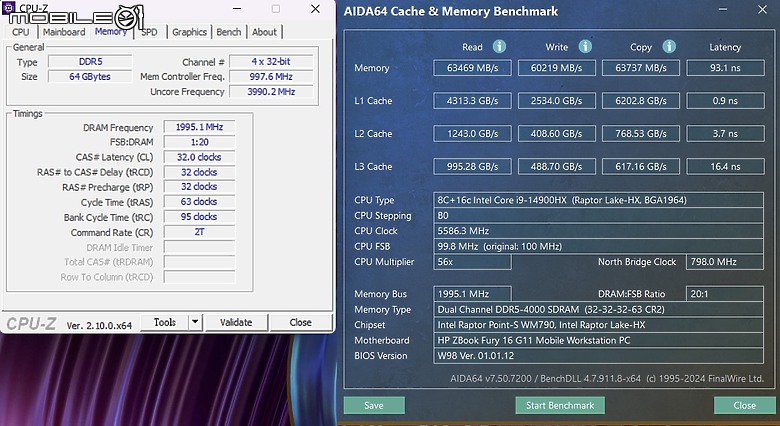780x426 pixels.
Task: Click the FSB:DRAM value 1:20
Action: (x=199, y=142)
